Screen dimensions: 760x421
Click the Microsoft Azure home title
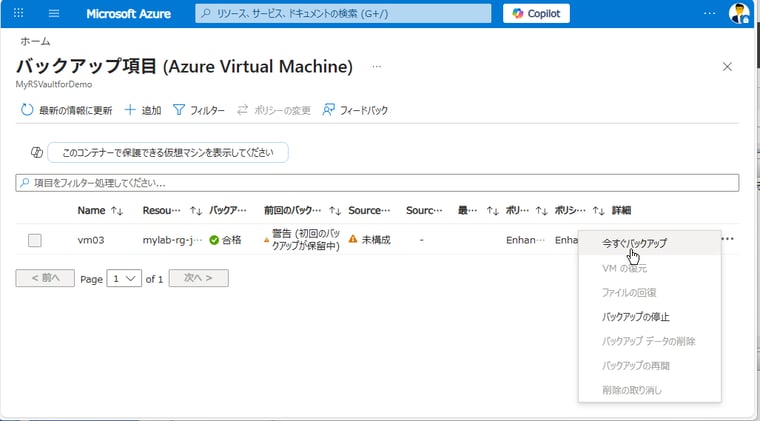click(128, 14)
